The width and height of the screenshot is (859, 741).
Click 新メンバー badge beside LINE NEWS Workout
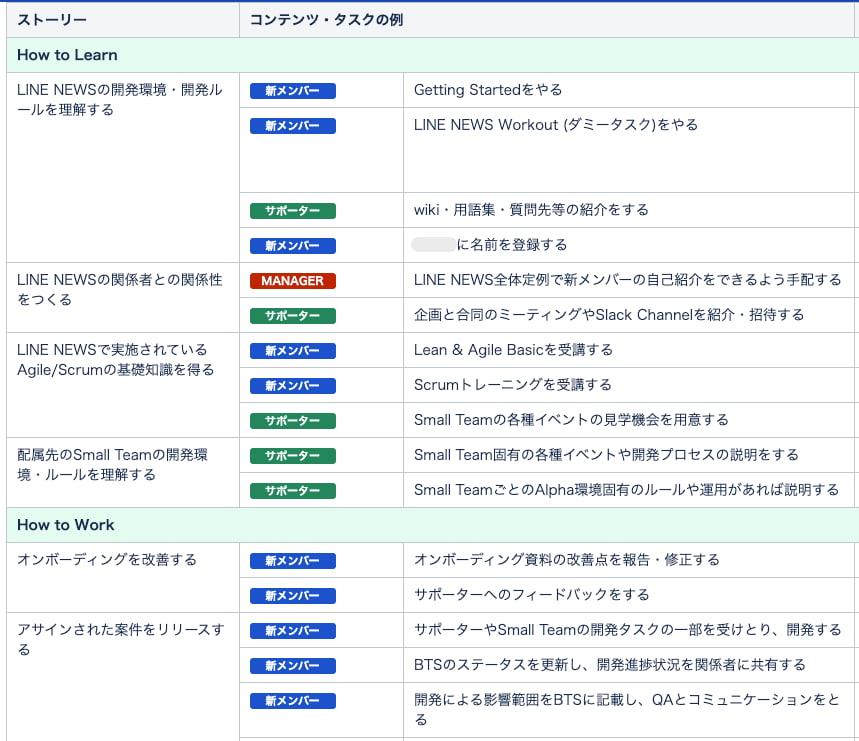pyautogui.click(x=293, y=126)
